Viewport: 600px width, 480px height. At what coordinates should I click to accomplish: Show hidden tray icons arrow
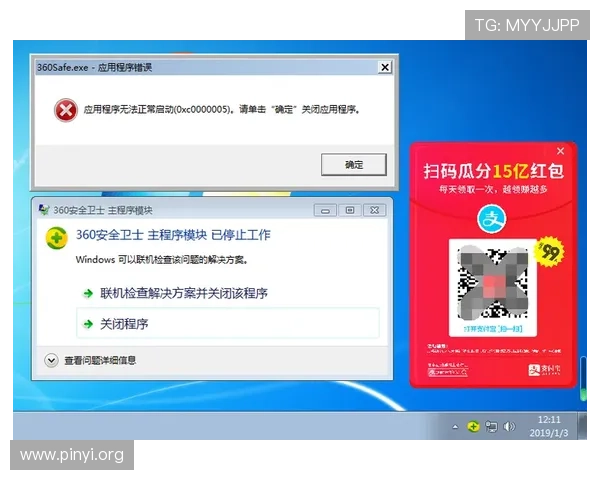pos(455,426)
